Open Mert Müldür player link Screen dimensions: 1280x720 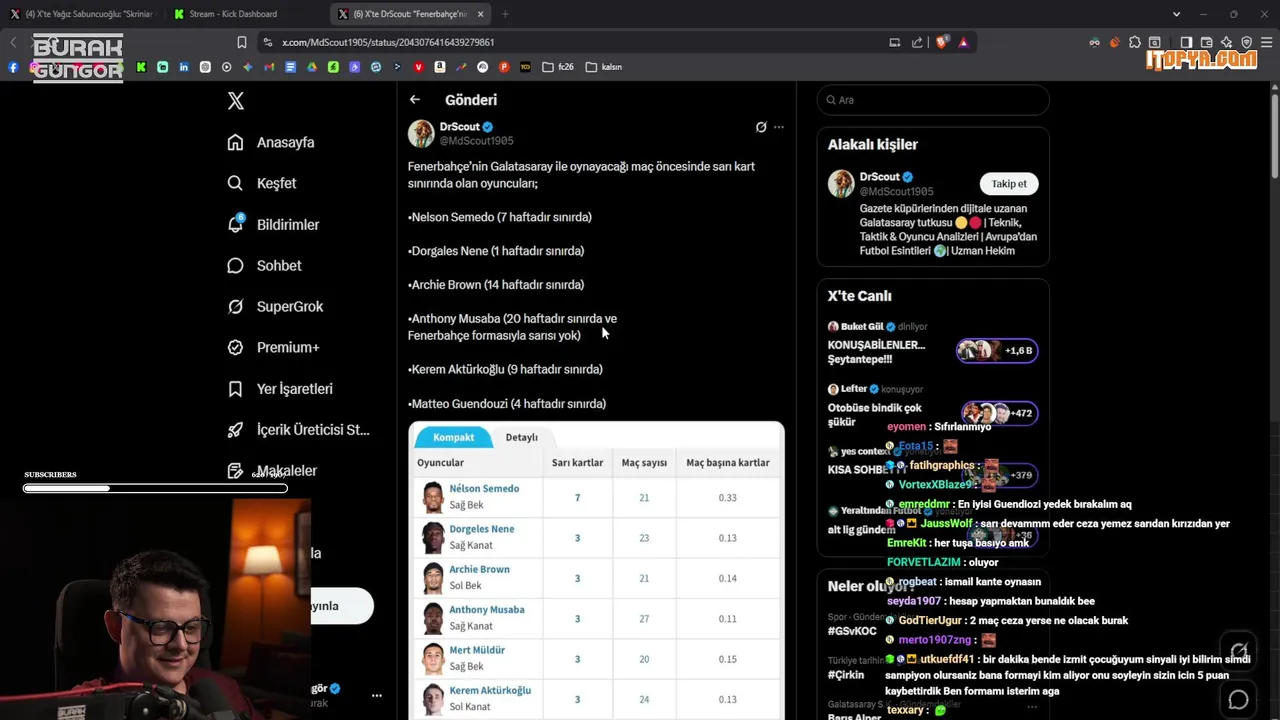477,650
